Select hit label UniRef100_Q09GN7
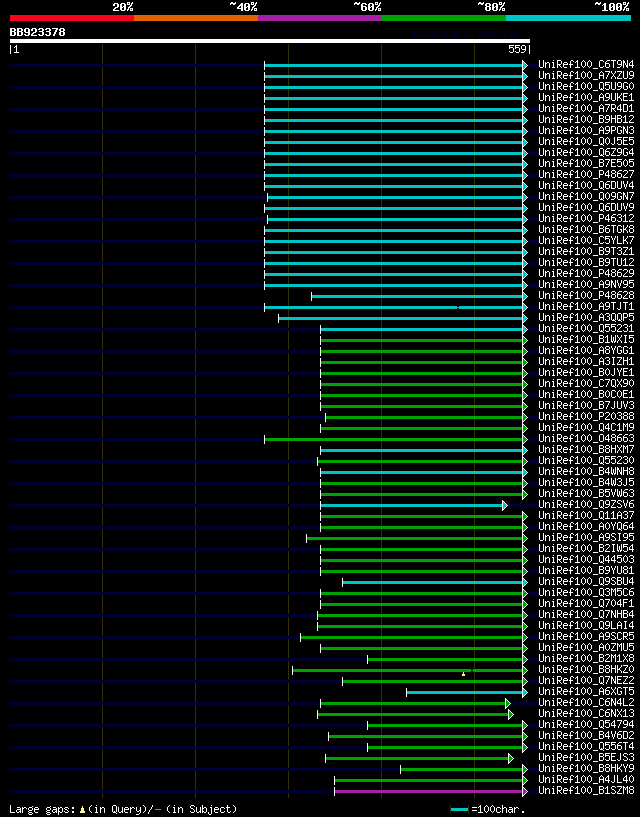This screenshot has height=817, width=640. point(586,196)
